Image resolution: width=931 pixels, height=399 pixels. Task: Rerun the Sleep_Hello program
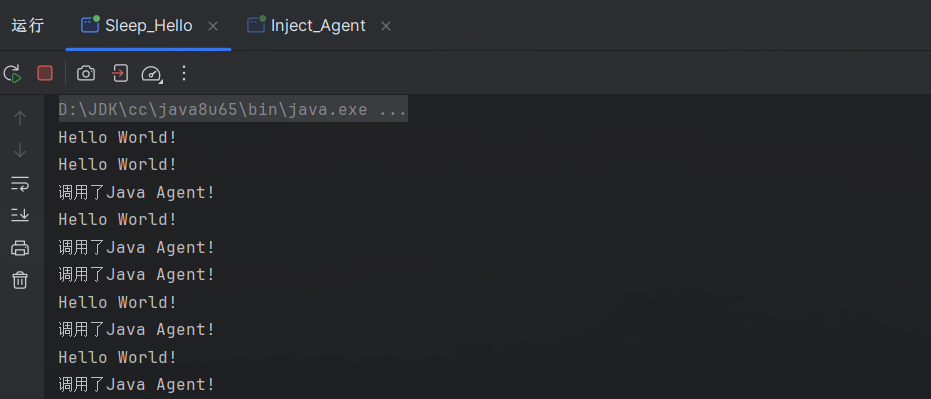[12, 74]
